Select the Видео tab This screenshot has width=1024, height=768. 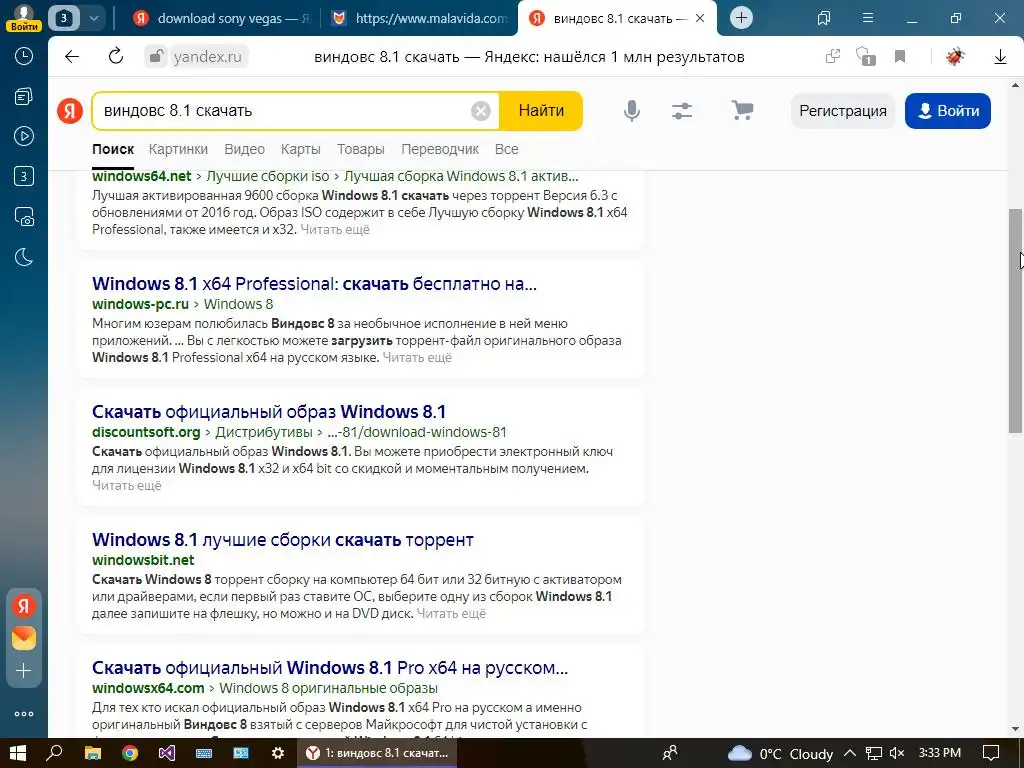[x=244, y=150]
